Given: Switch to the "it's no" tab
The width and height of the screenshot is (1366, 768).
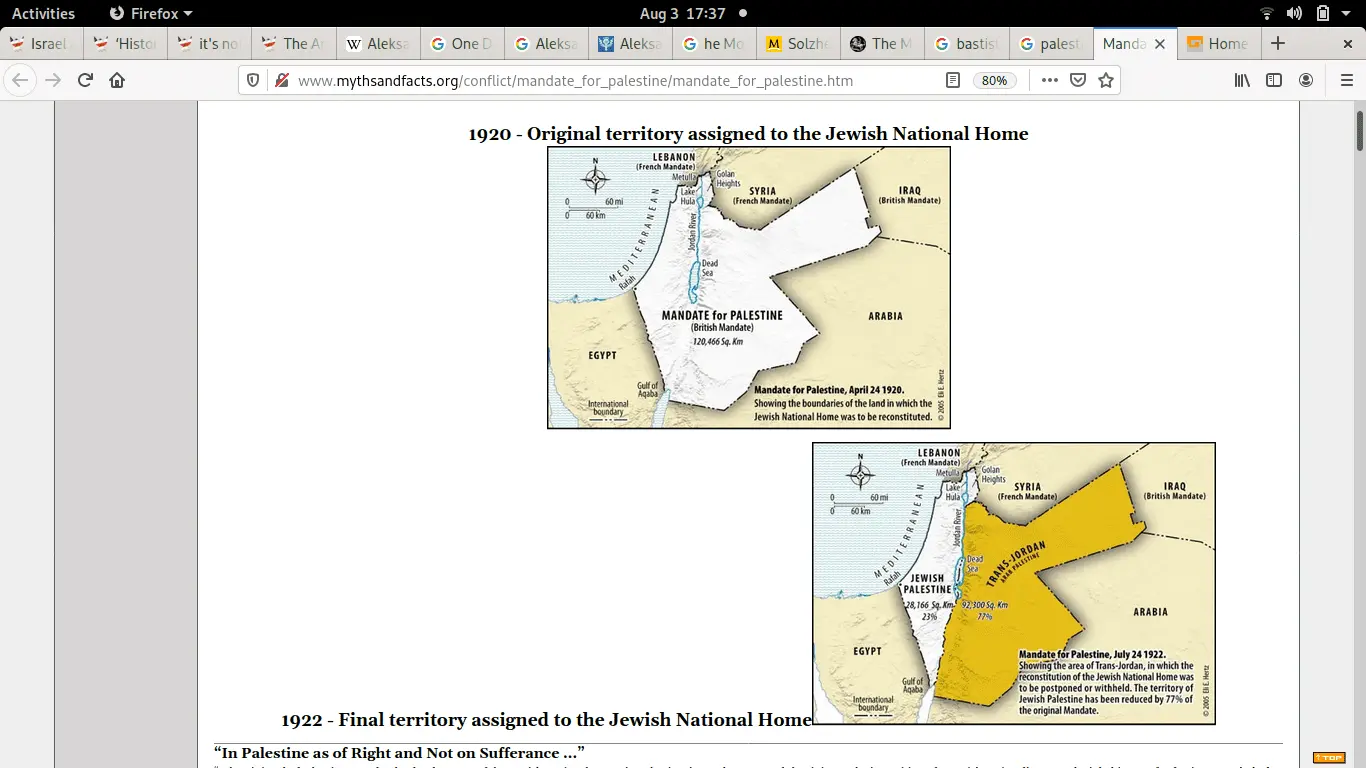Looking at the screenshot, I should (x=209, y=44).
